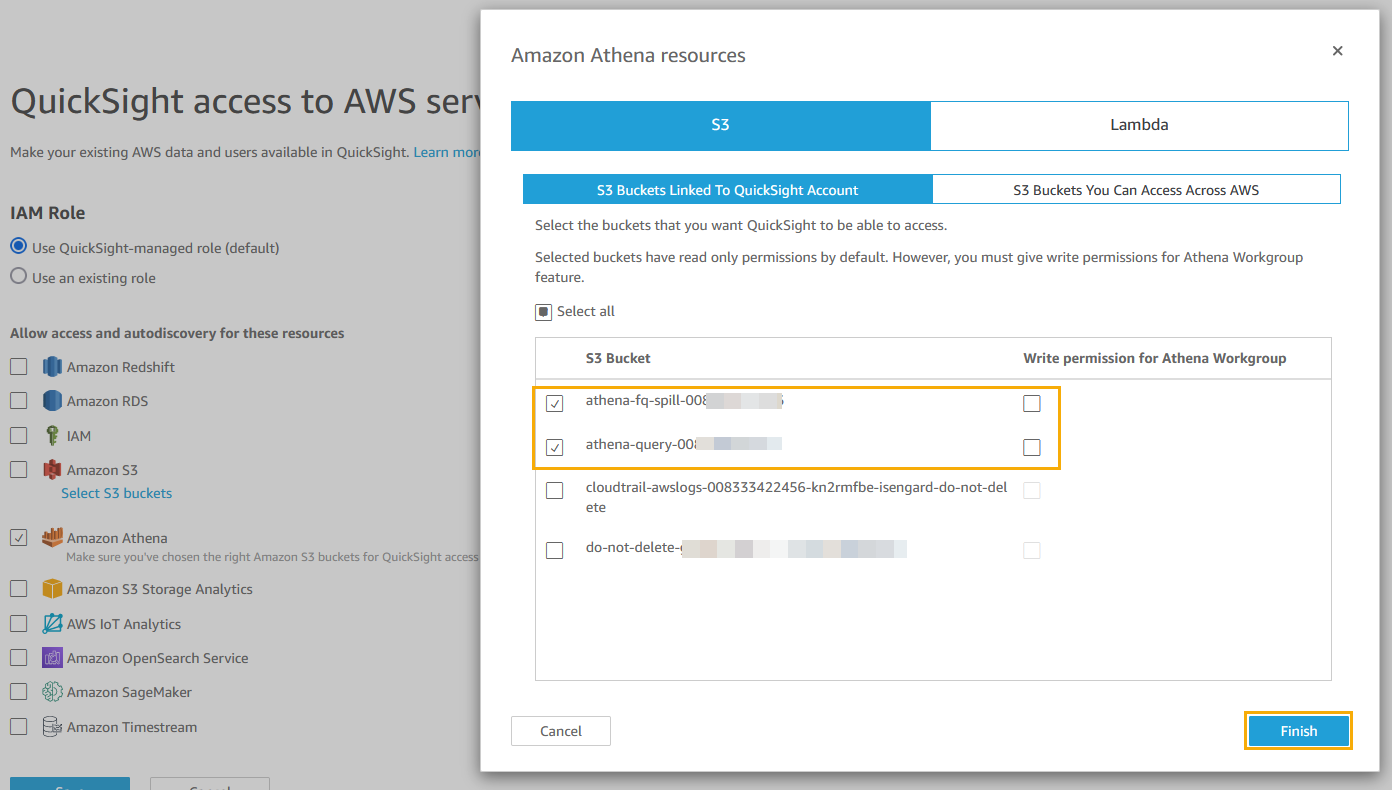Click the Write permission for Athena Workgroup header
This screenshot has height=790, width=1392.
click(1155, 358)
